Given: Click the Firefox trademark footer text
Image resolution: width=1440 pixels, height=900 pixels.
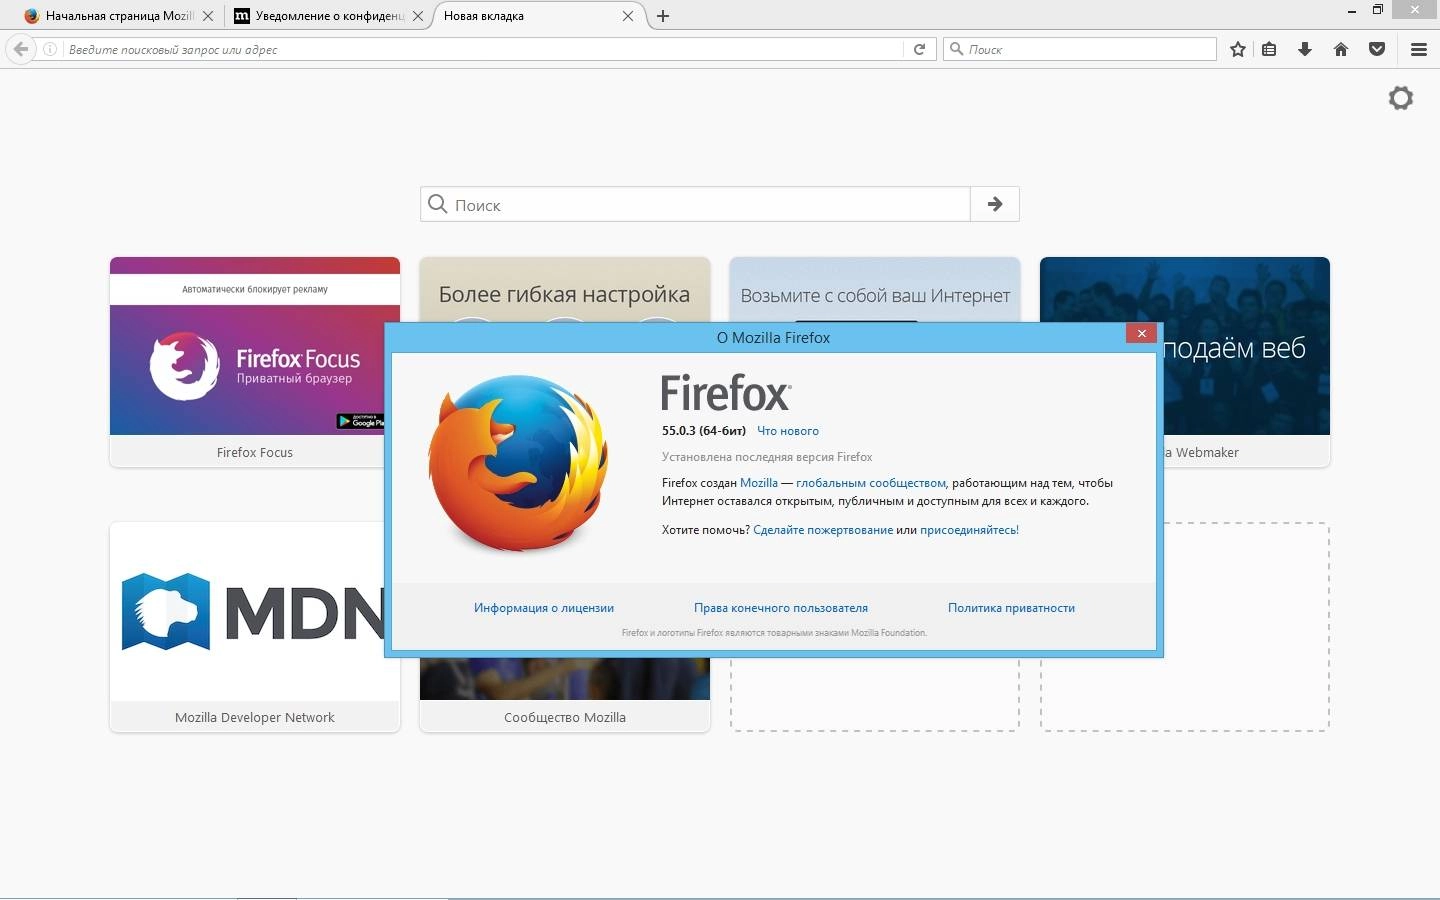Looking at the screenshot, I should [774, 633].
